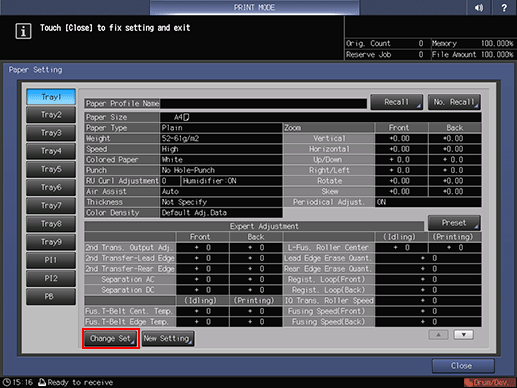
Task: Tap the Ready to receive printer icon
Action: (x=42, y=382)
